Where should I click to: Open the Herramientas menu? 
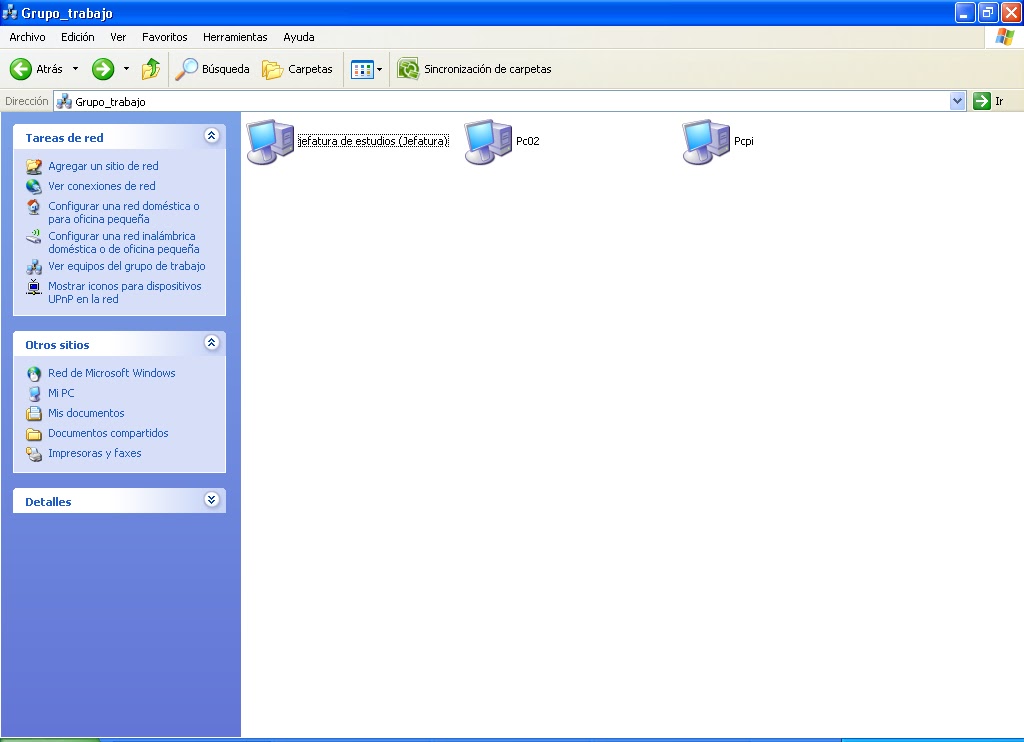pos(235,37)
